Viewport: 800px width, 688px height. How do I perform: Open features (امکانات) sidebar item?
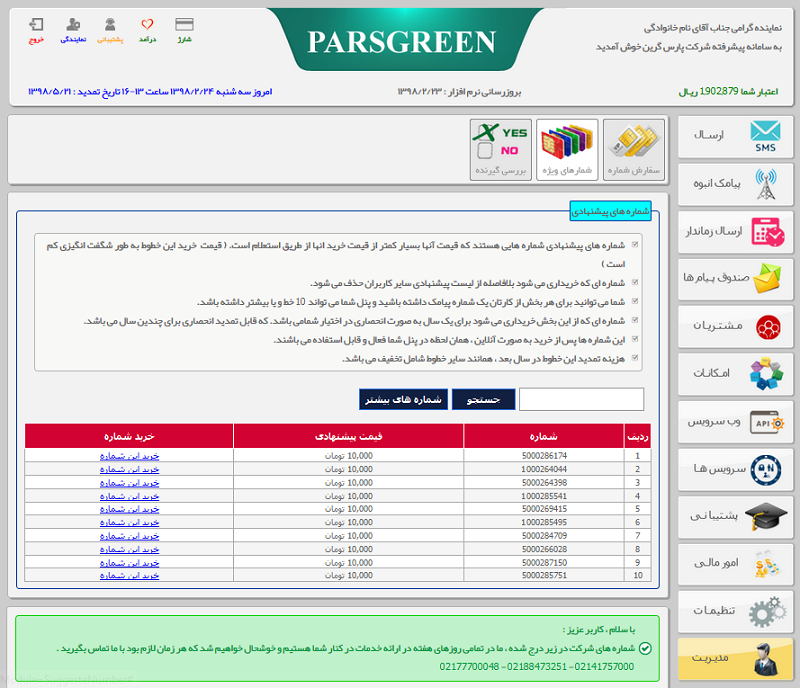click(735, 374)
